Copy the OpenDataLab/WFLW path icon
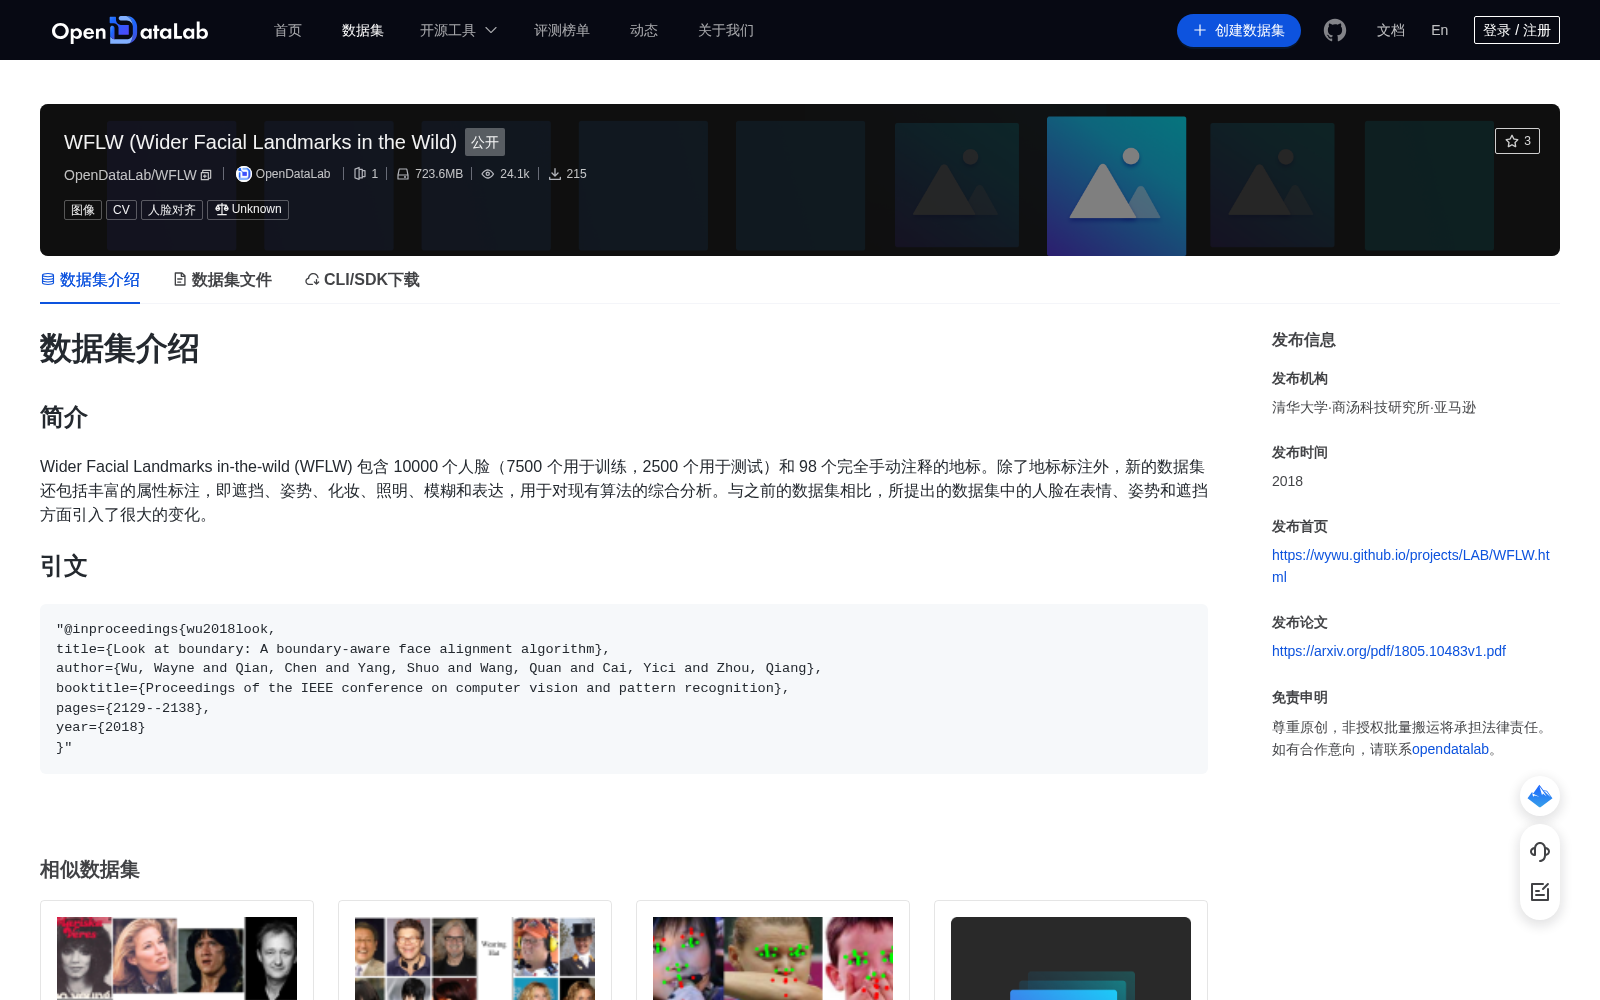 pos(206,175)
